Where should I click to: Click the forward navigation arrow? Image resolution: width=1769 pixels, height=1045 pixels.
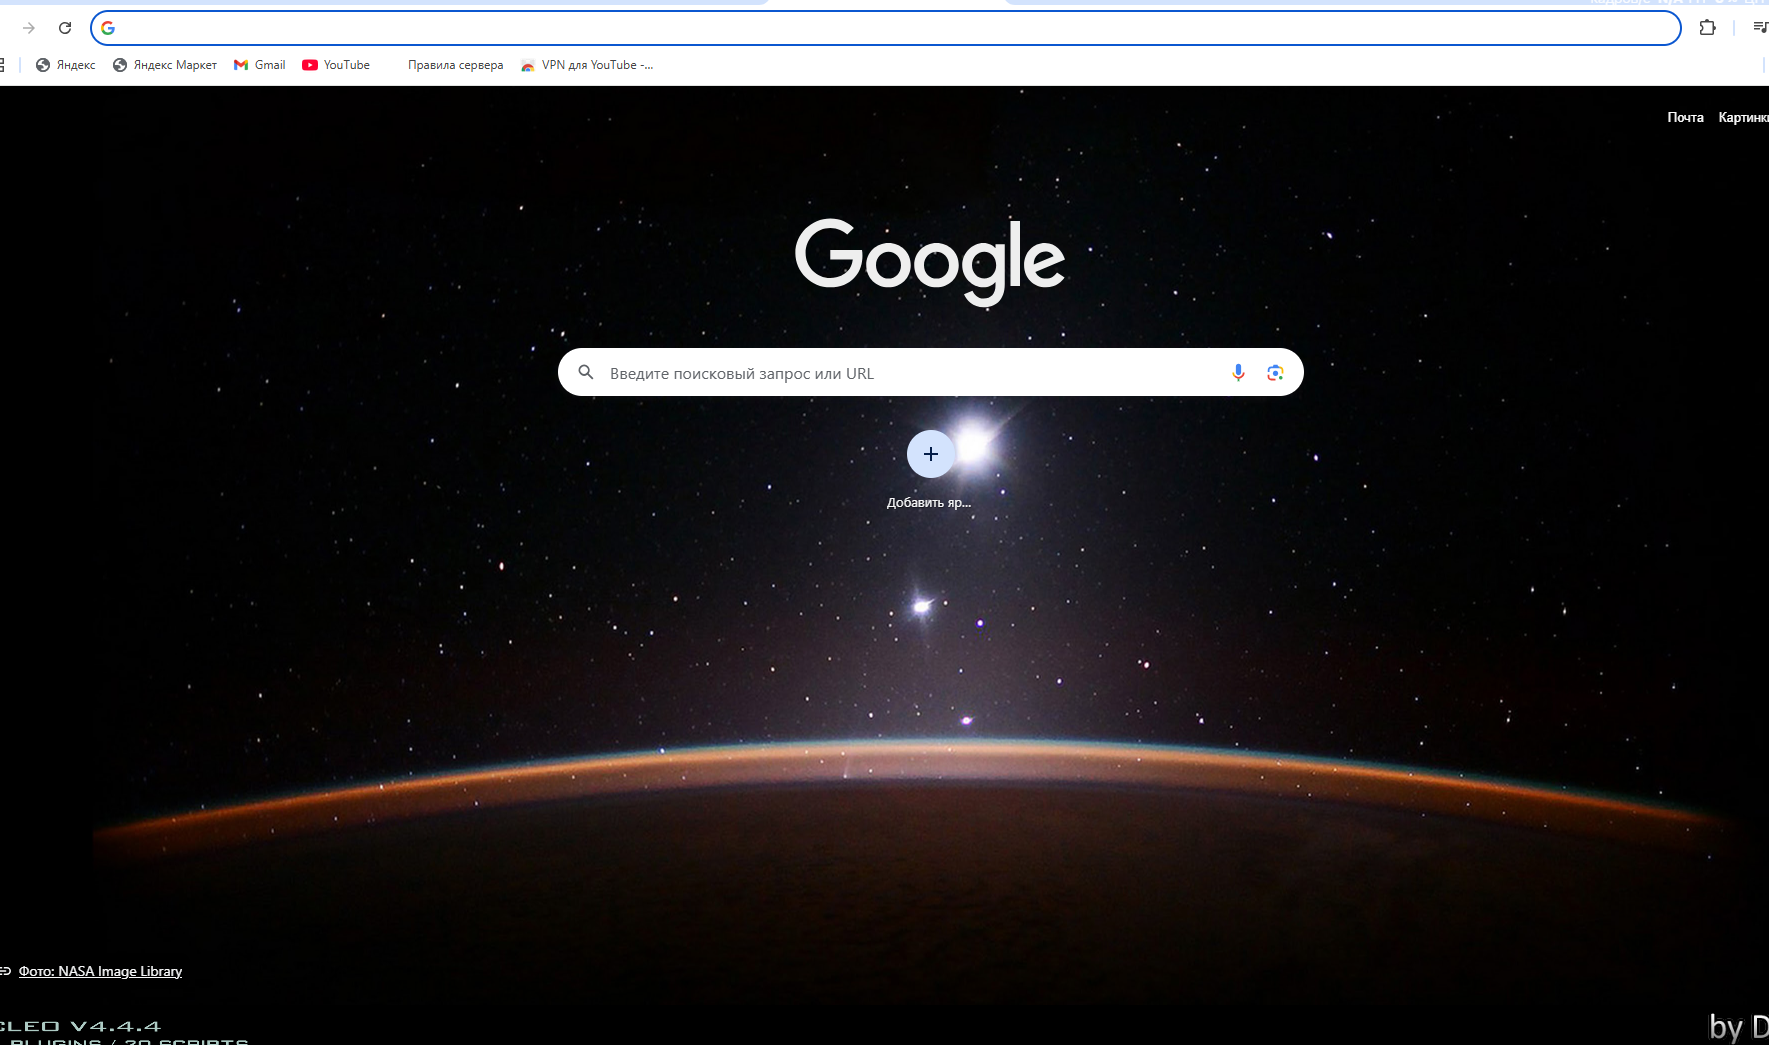click(28, 28)
